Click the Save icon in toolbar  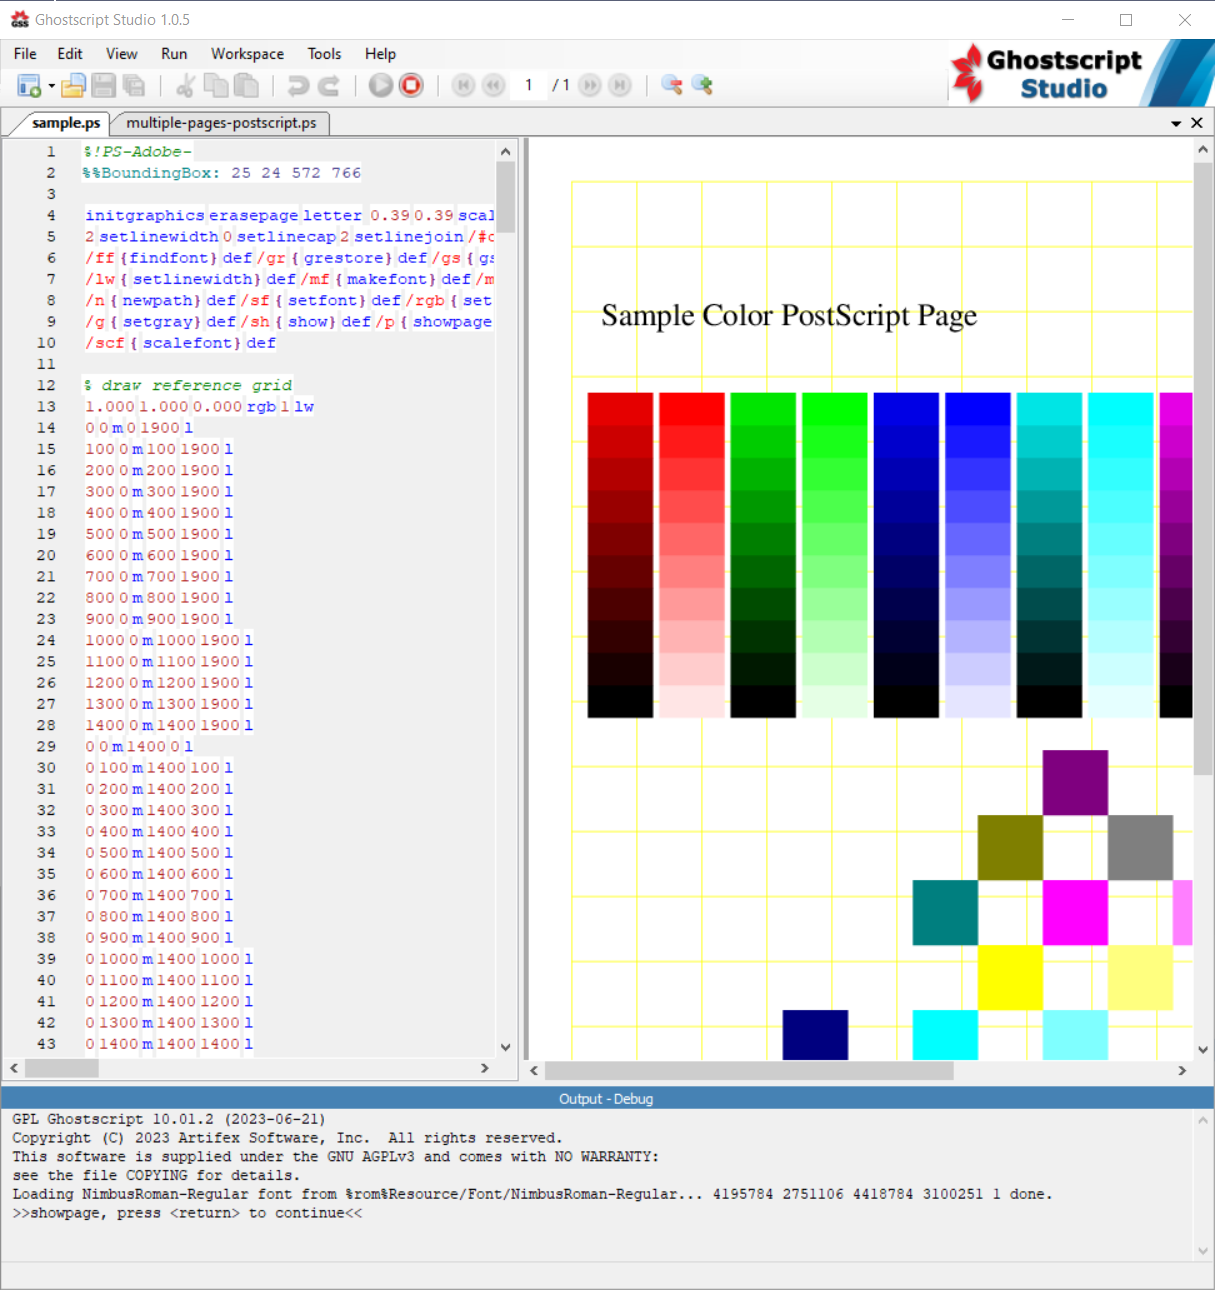coord(103,86)
